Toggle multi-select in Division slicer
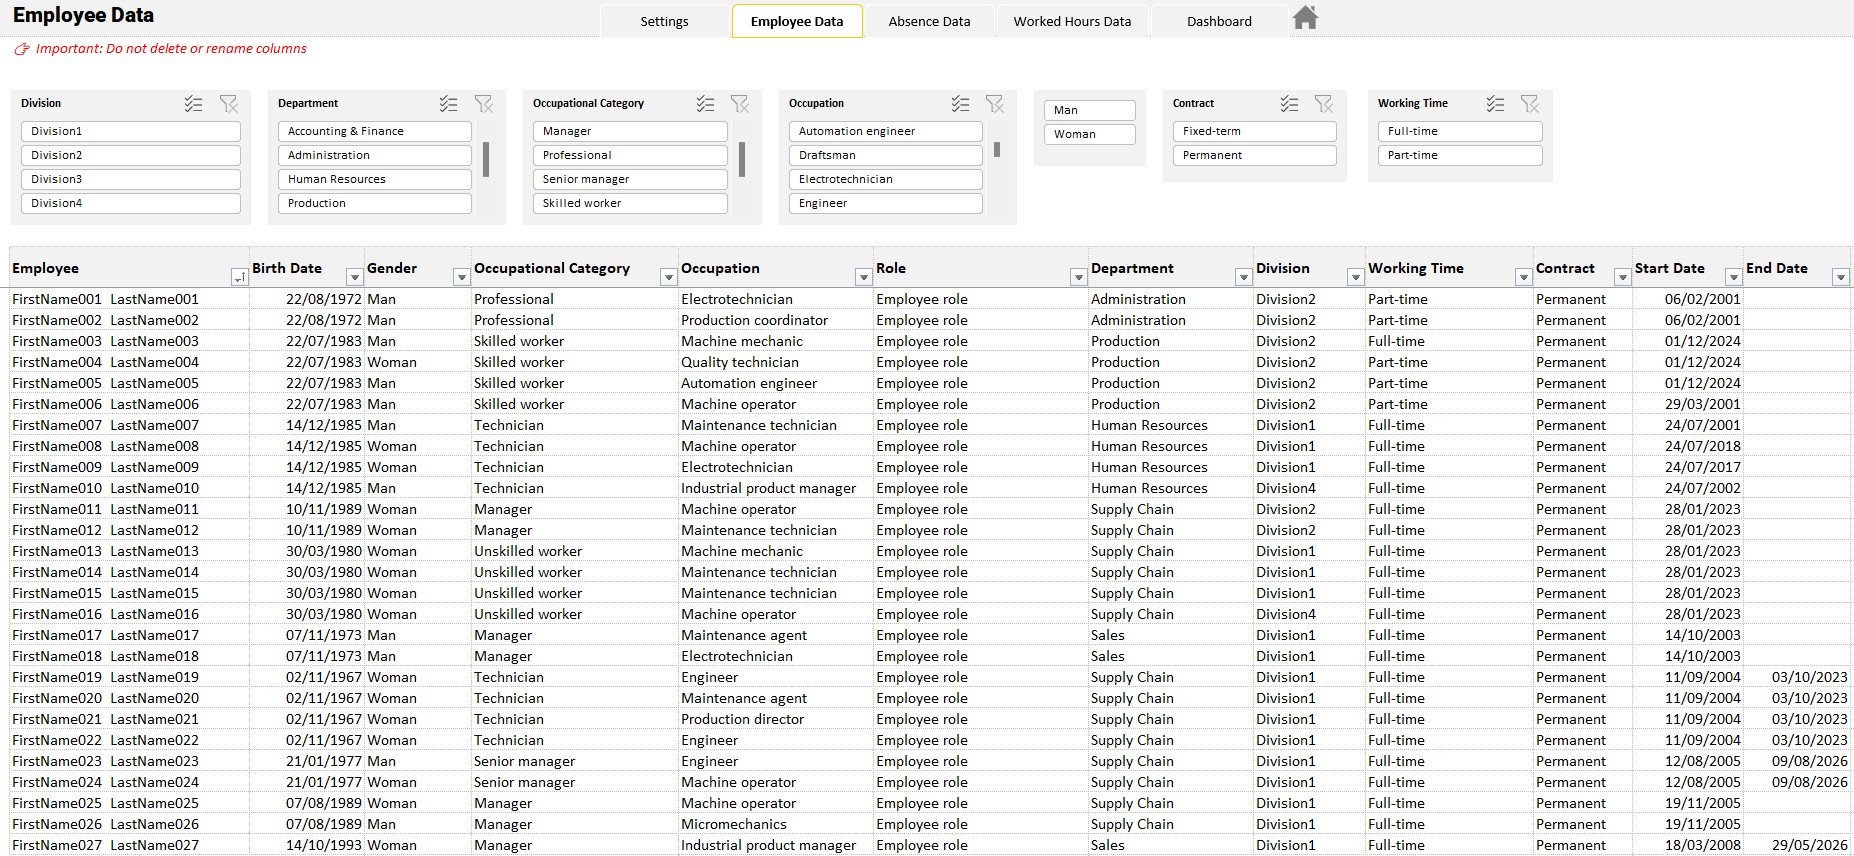 (194, 104)
